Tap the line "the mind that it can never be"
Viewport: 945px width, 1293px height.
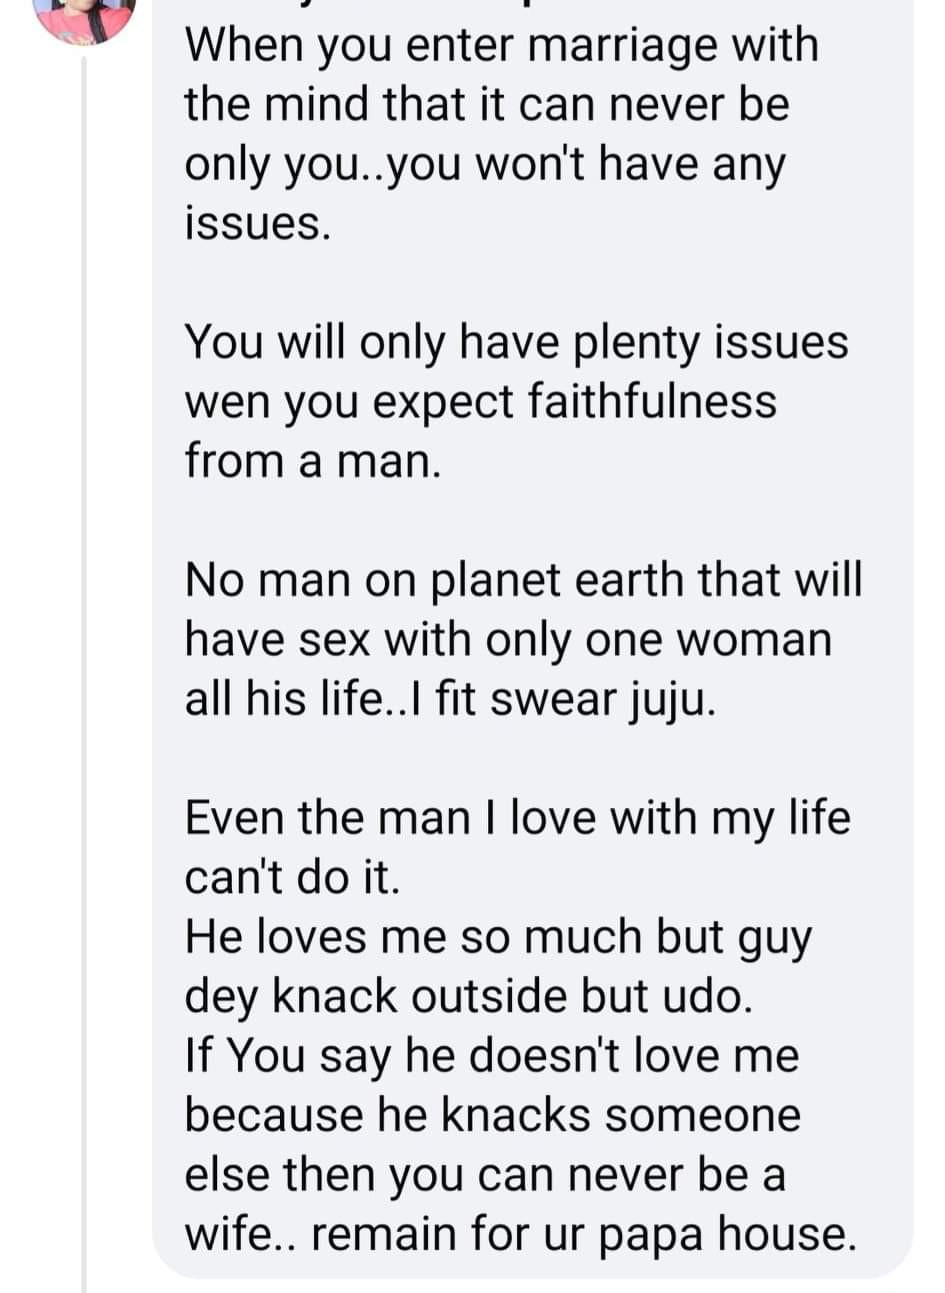[x=486, y=105]
